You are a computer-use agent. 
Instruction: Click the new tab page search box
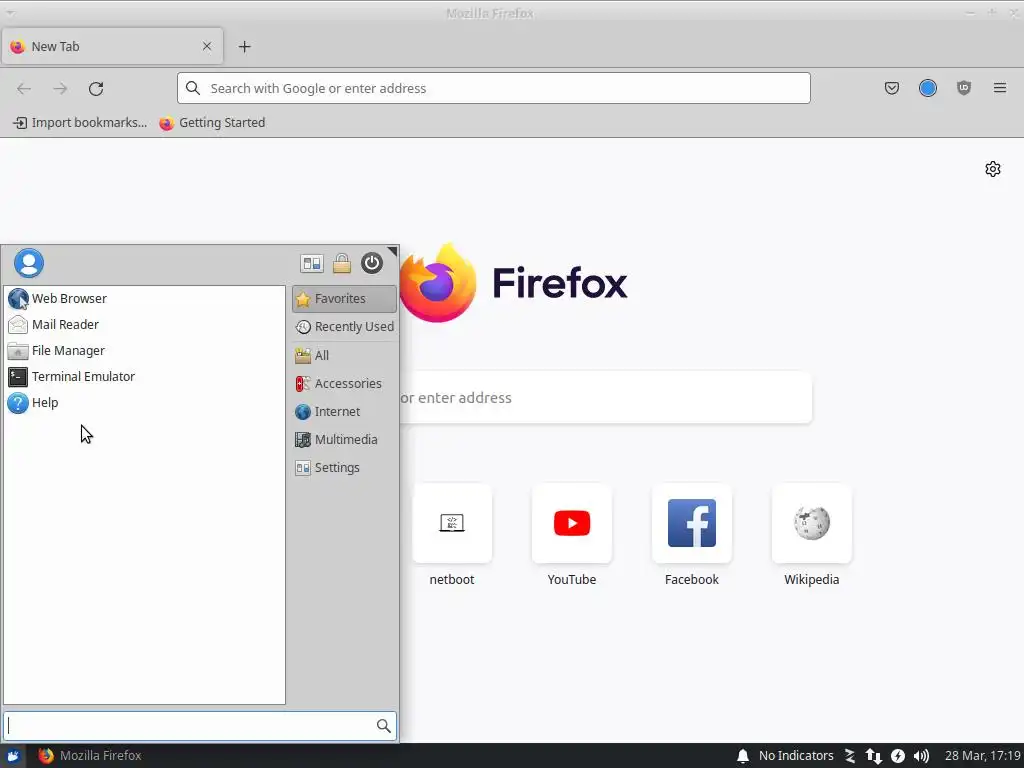click(605, 398)
